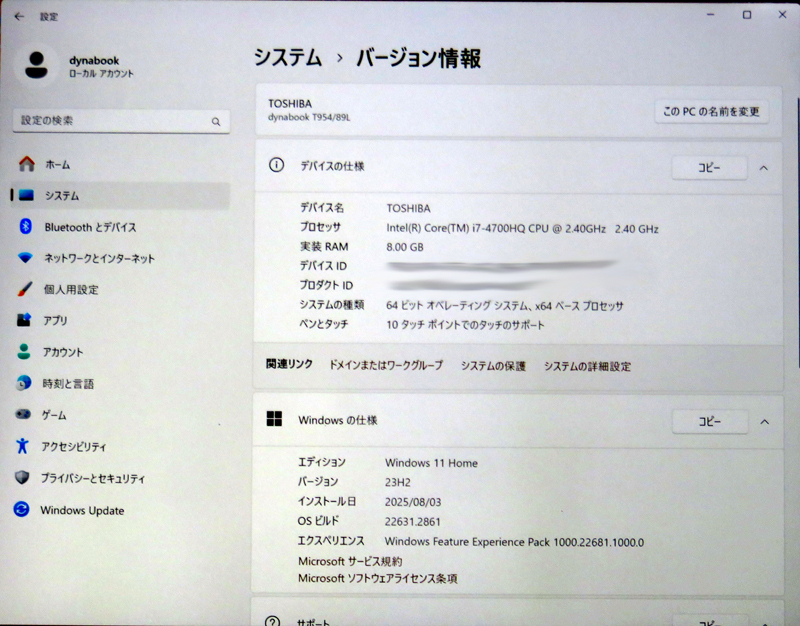The width and height of the screenshot is (800, 626).
Task: Copy device specifications with コピー button
Action: tap(710, 168)
